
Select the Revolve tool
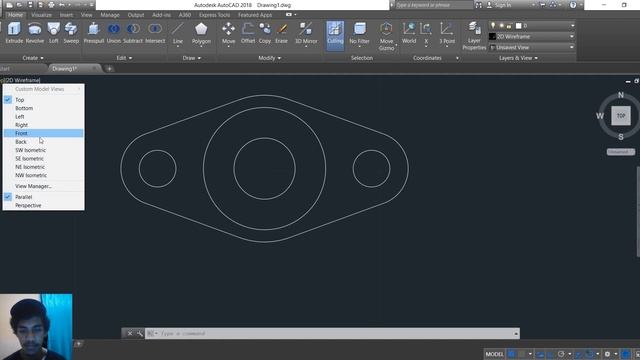pyautogui.click(x=35, y=33)
